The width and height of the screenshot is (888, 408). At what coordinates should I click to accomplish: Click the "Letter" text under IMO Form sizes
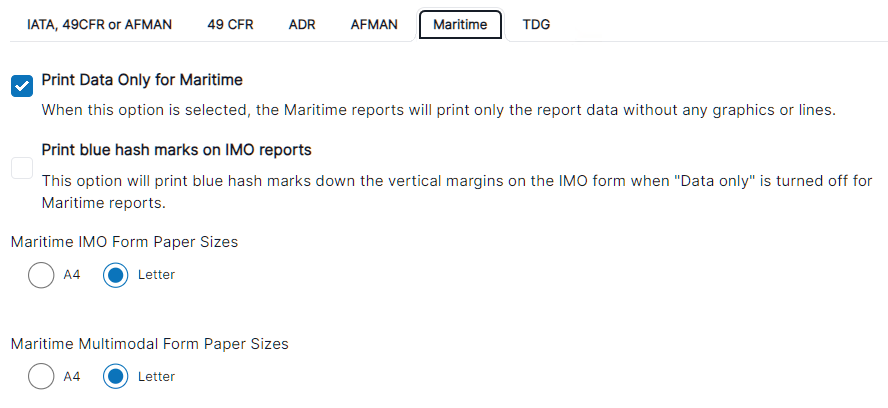(x=156, y=275)
